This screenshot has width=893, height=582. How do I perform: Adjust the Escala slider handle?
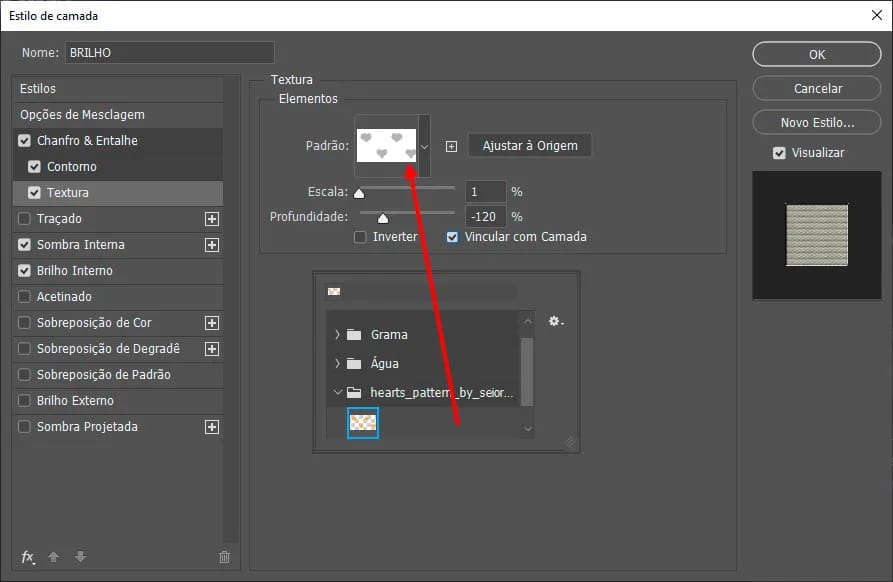(x=359, y=194)
